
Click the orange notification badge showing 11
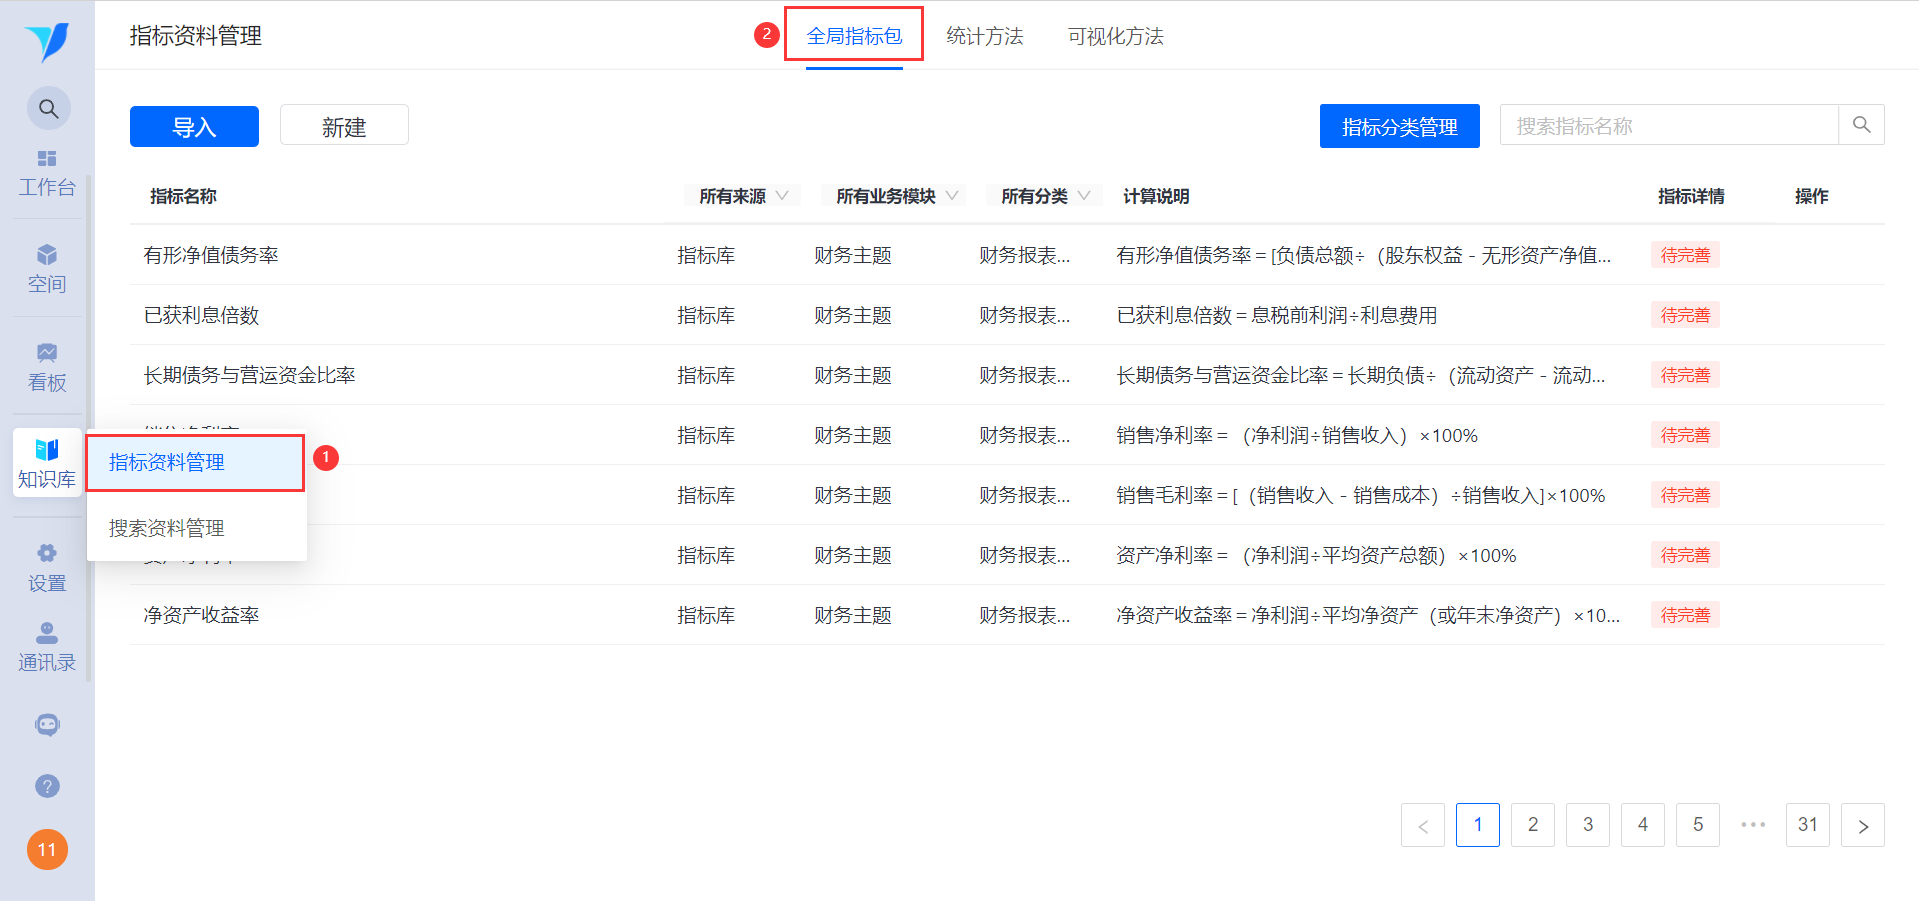pyautogui.click(x=47, y=850)
